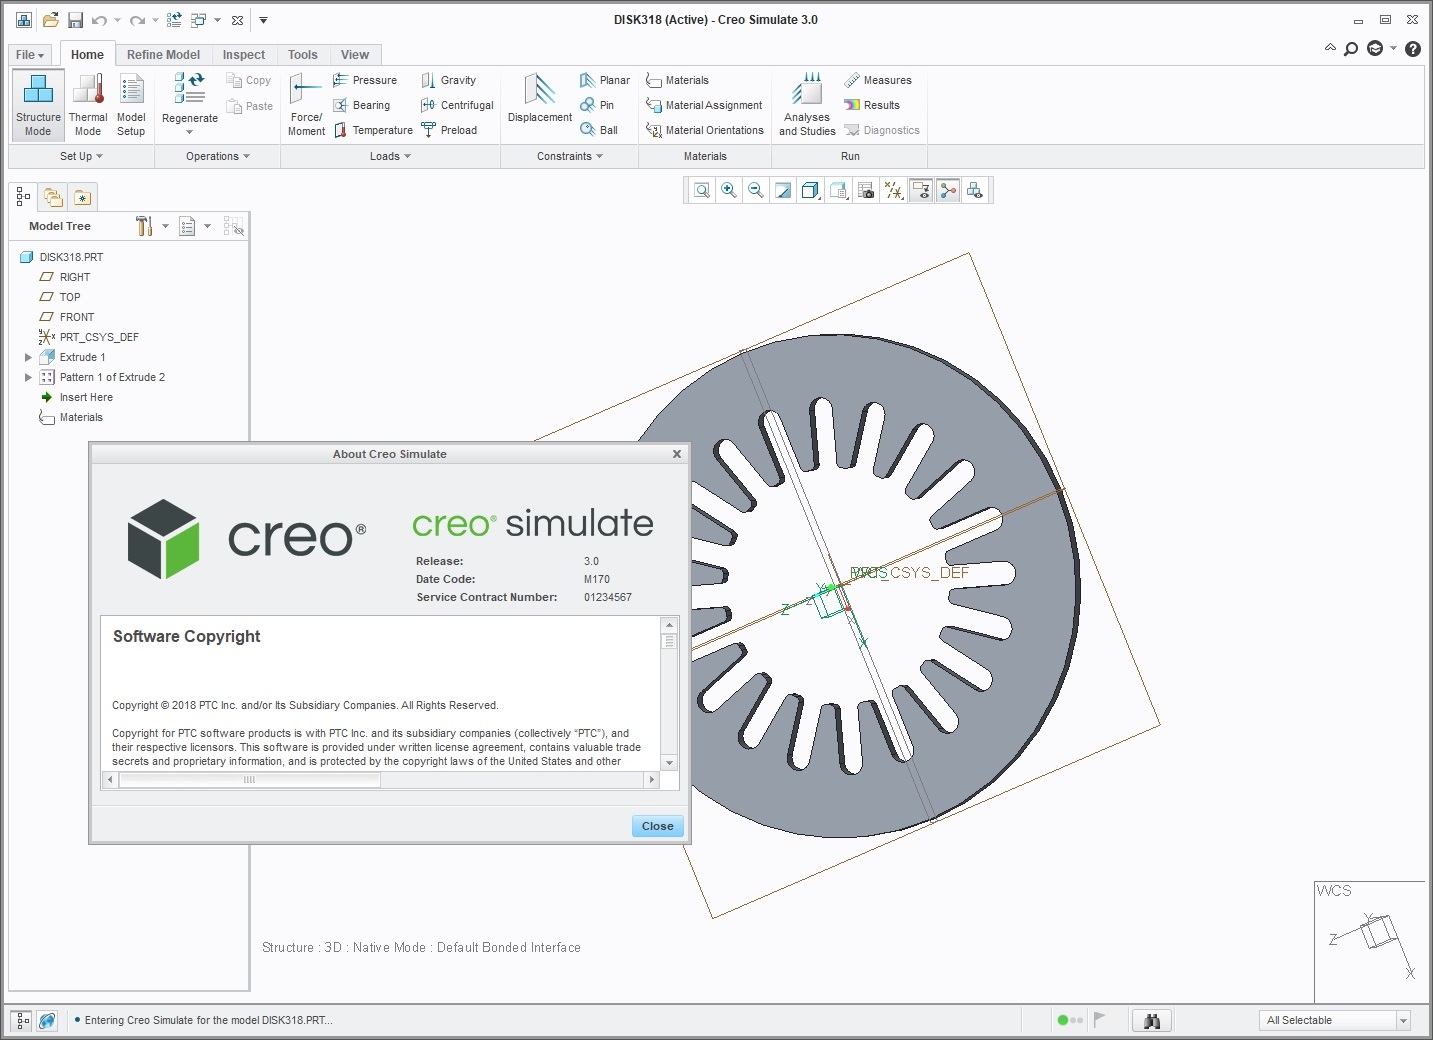The image size is (1433, 1040).
Task: Open Model Setup
Action: click(x=131, y=105)
